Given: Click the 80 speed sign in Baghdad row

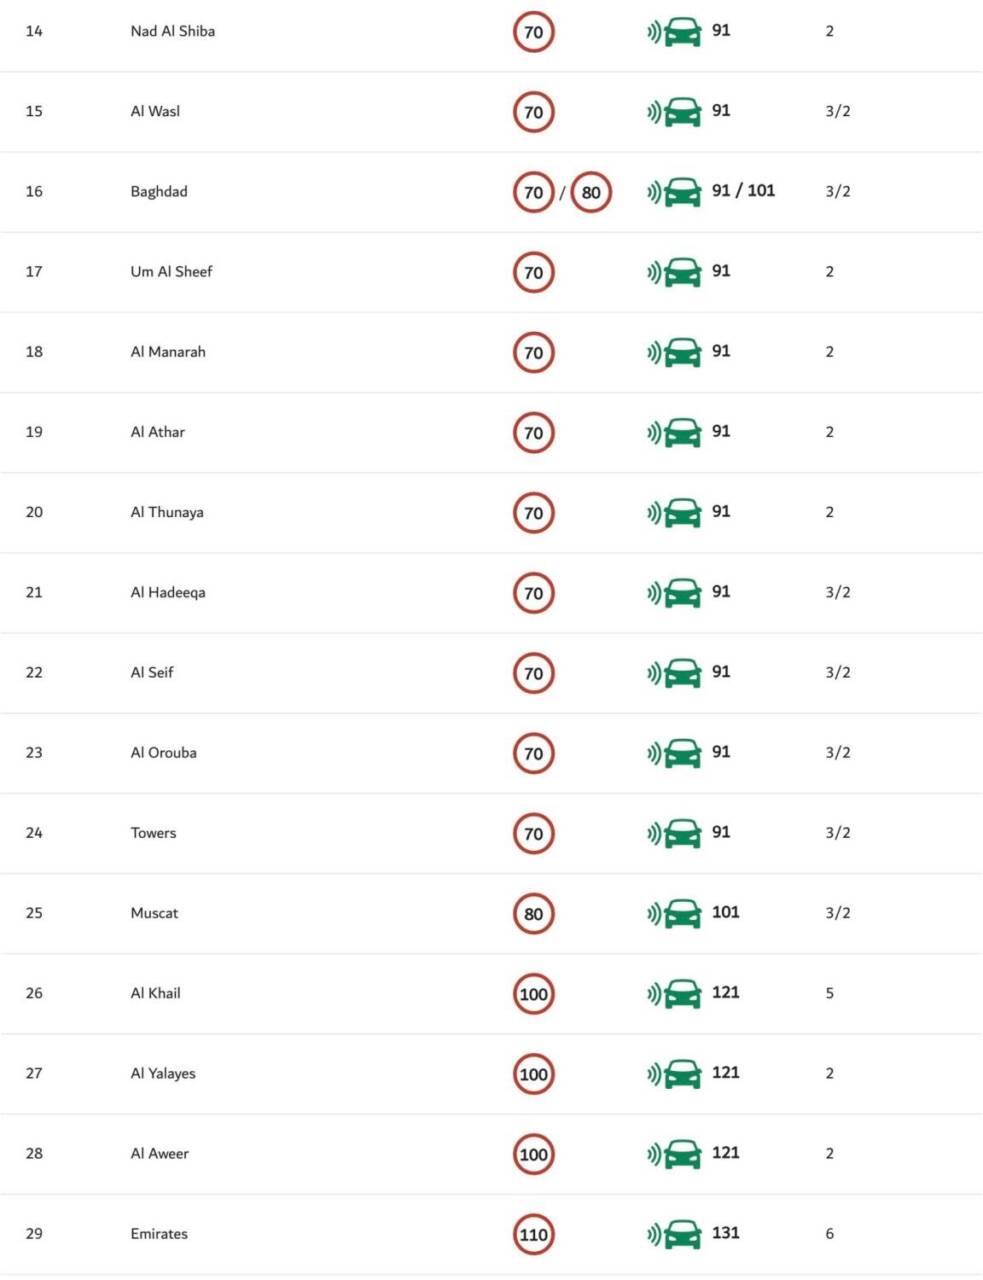Looking at the screenshot, I should pyautogui.click(x=591, y=192).
